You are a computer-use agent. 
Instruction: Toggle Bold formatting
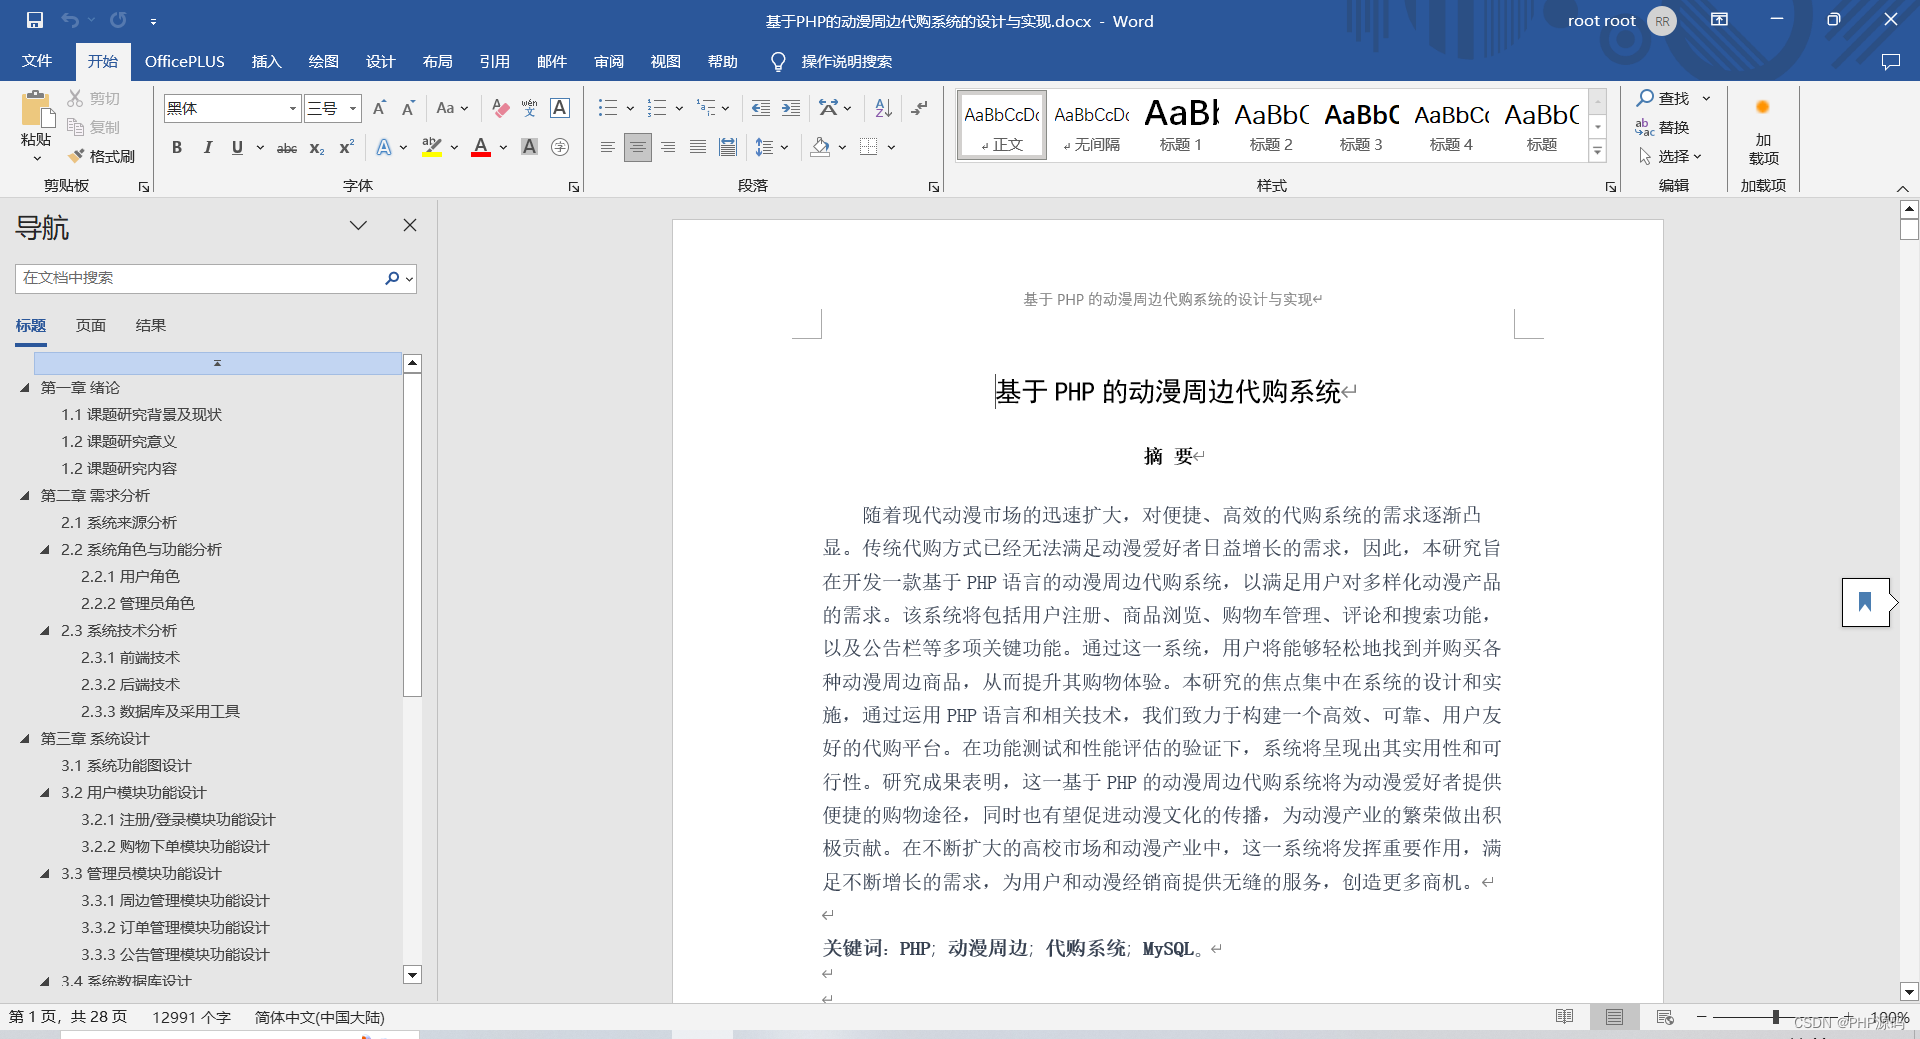click(177, 148)
